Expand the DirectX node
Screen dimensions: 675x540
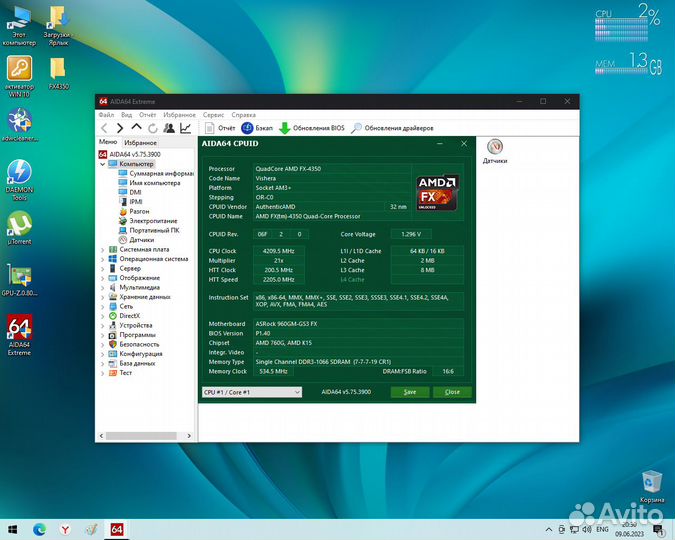coord(102,316)
